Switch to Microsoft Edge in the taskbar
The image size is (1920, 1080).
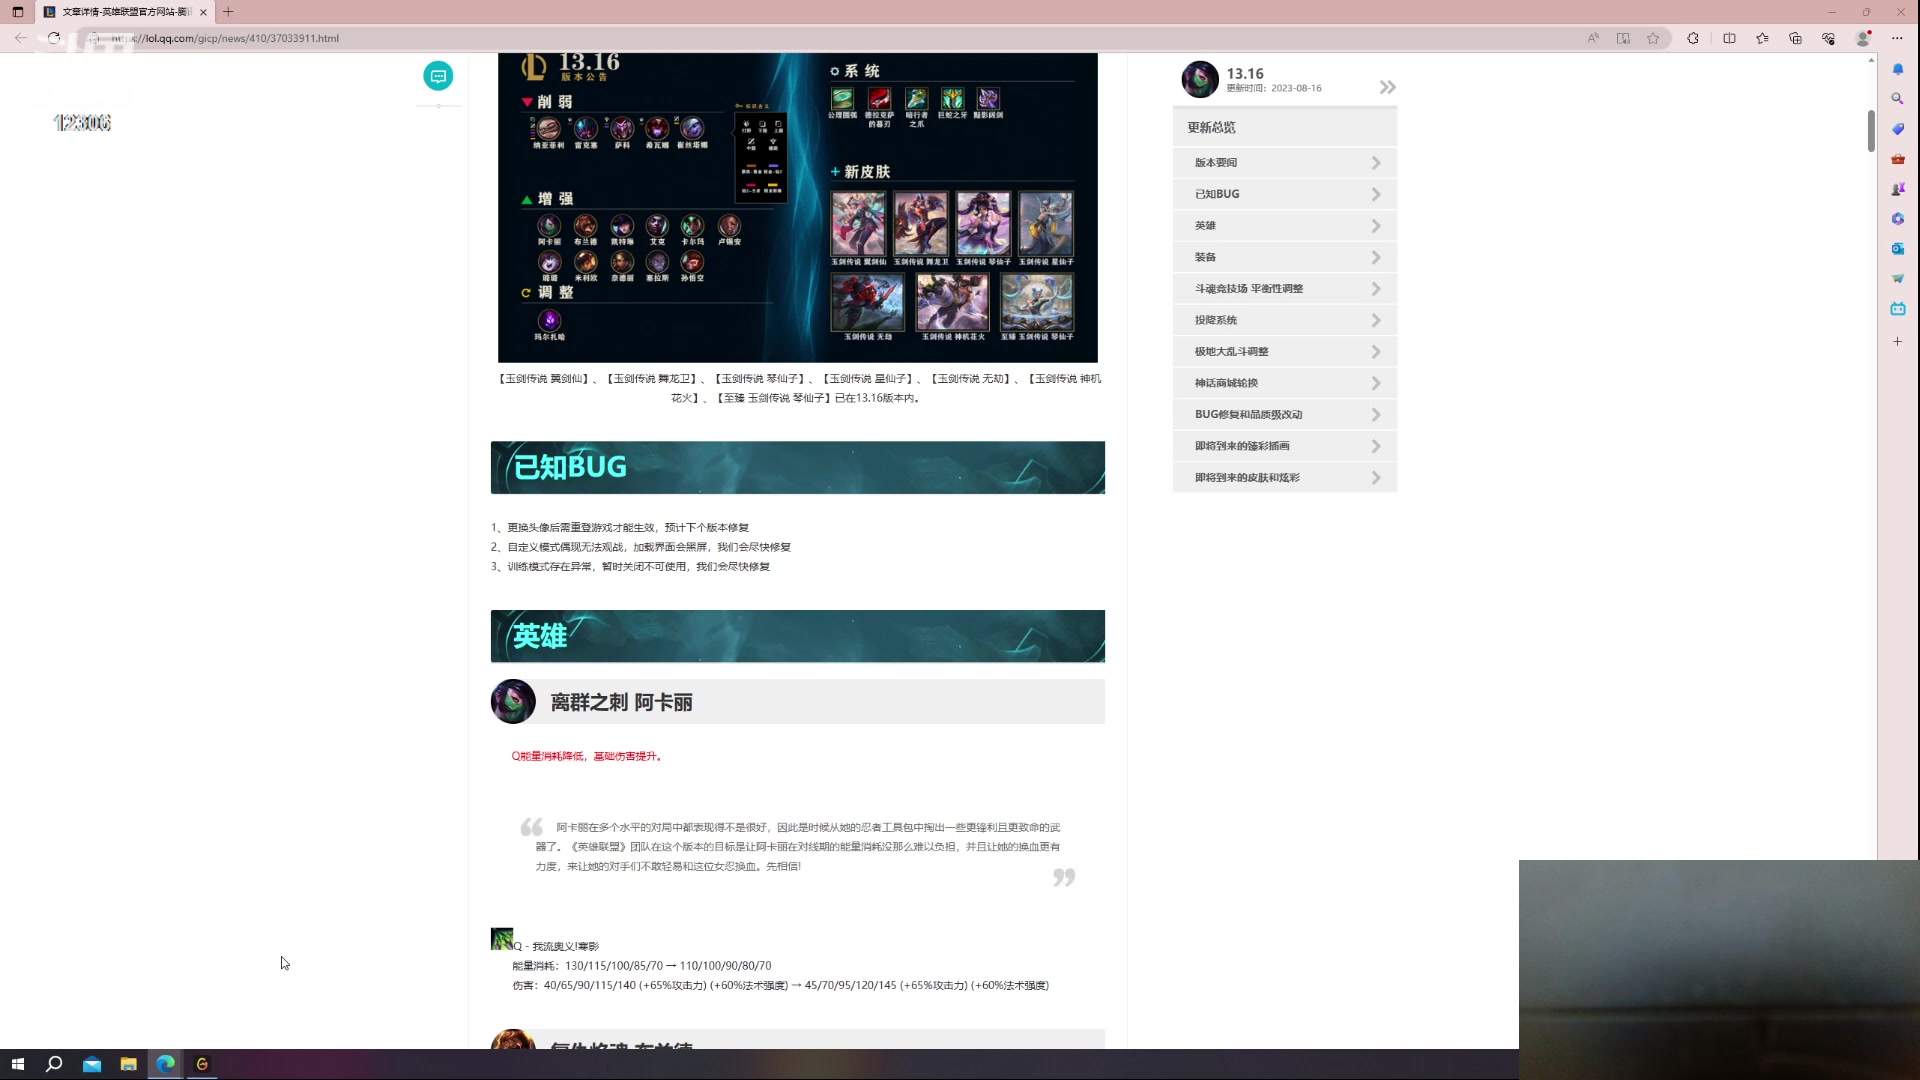coord(165,1064)
